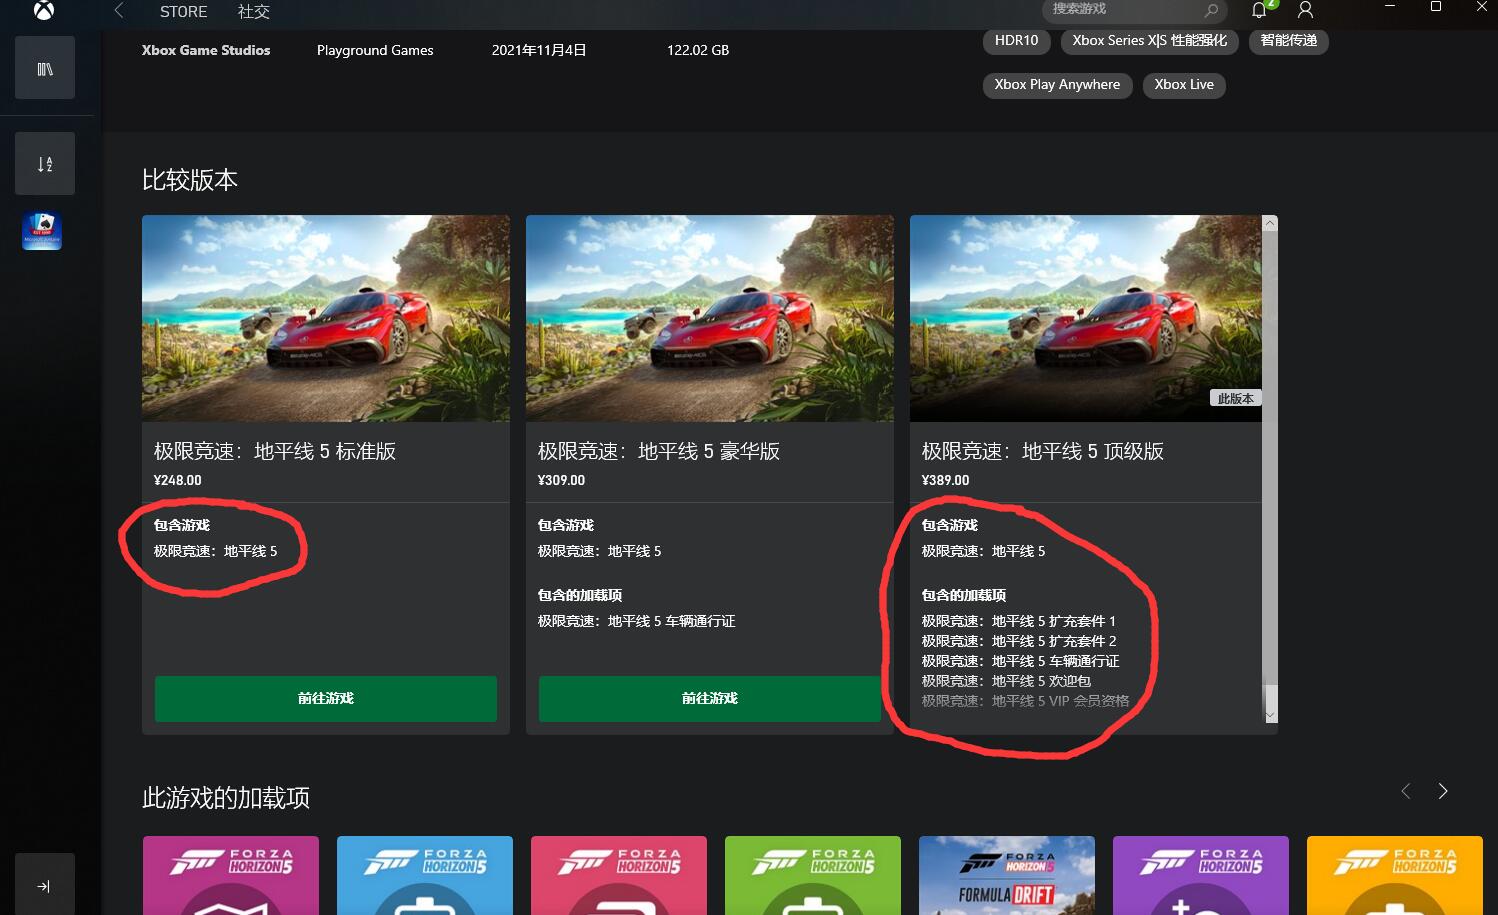Click the 122.02 GB size
1498x915 pixels.
pos(698,50)
